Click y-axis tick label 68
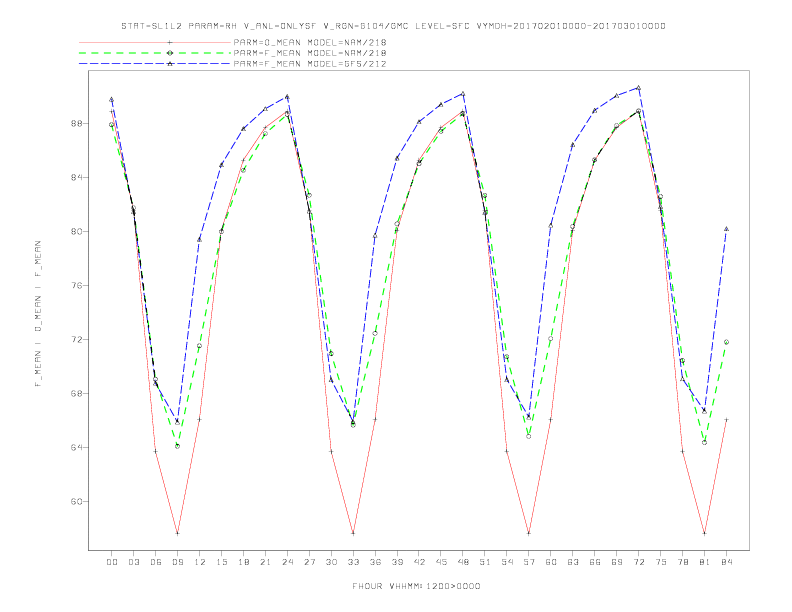The image size is (792, 612). (x=75, y=393)
